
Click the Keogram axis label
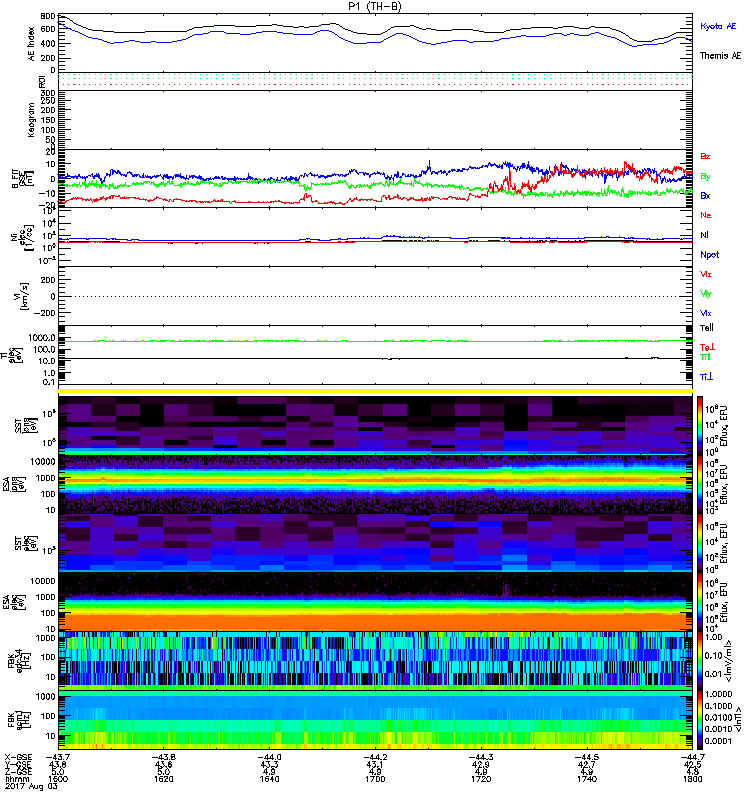[31, 119]
